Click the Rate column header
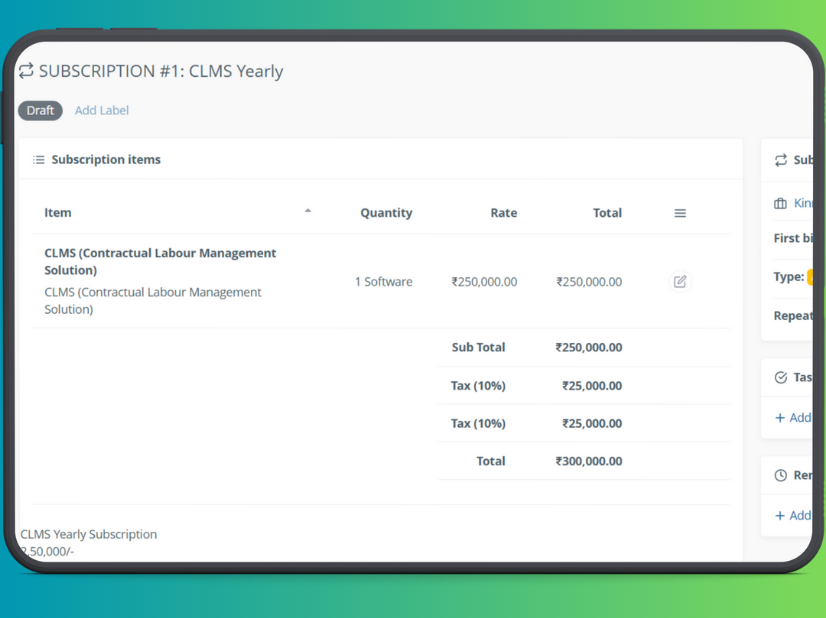The height and width of the screenshot is (618, 826). 503,213
